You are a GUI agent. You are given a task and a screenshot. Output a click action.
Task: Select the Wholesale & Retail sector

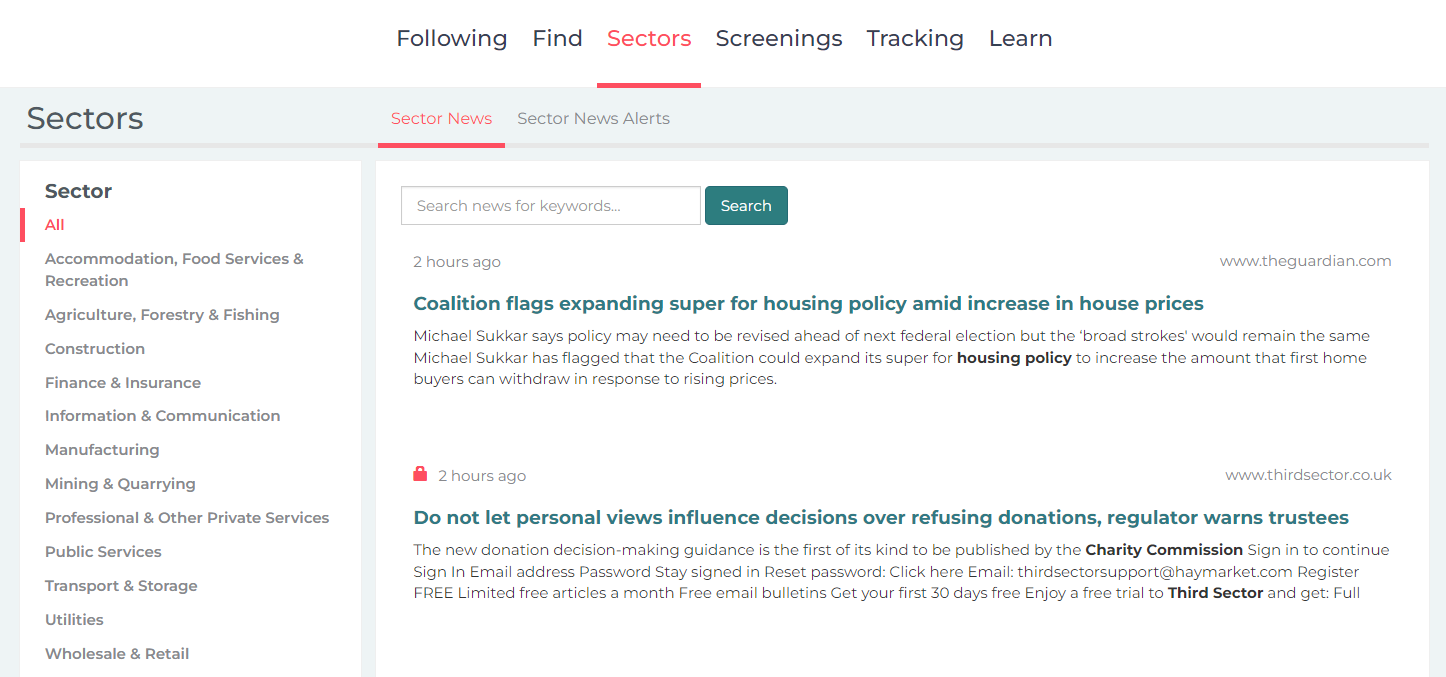pos(117,654)
